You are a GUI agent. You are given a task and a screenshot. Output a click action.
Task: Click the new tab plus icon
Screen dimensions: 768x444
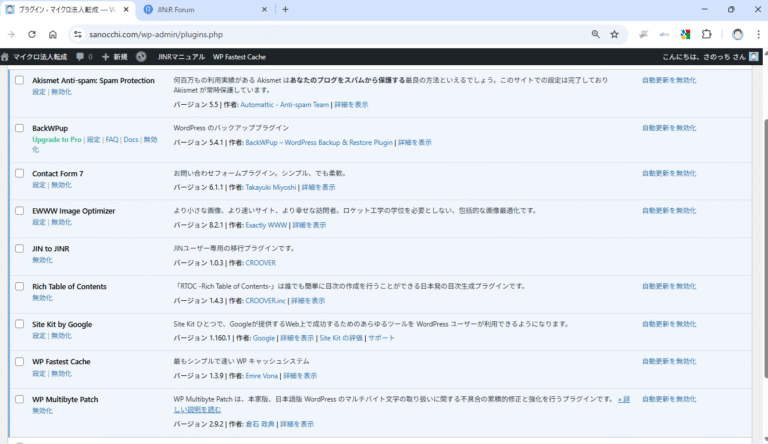[285, 9]
